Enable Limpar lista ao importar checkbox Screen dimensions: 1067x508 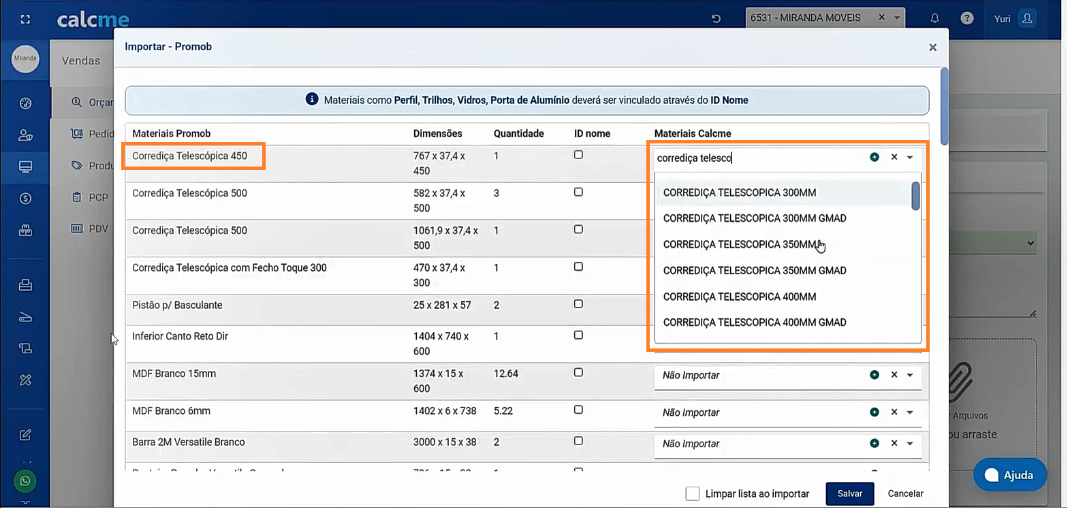tap(692, 494)
